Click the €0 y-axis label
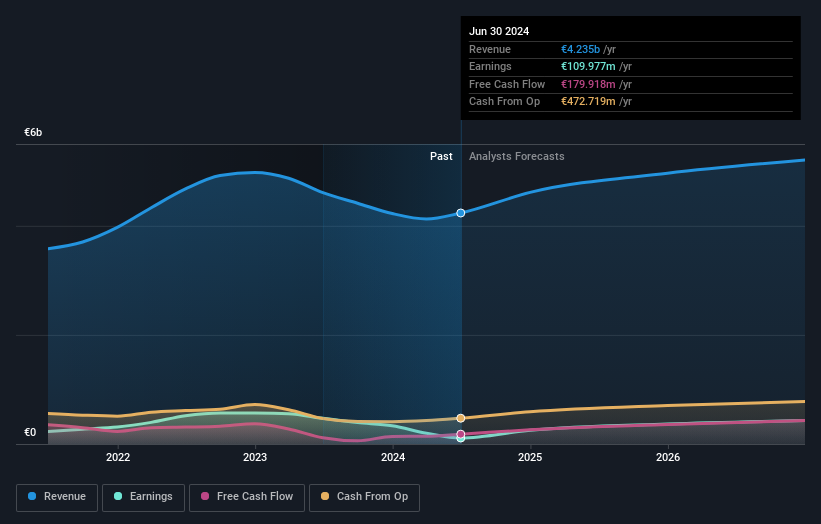 (30, 432)
